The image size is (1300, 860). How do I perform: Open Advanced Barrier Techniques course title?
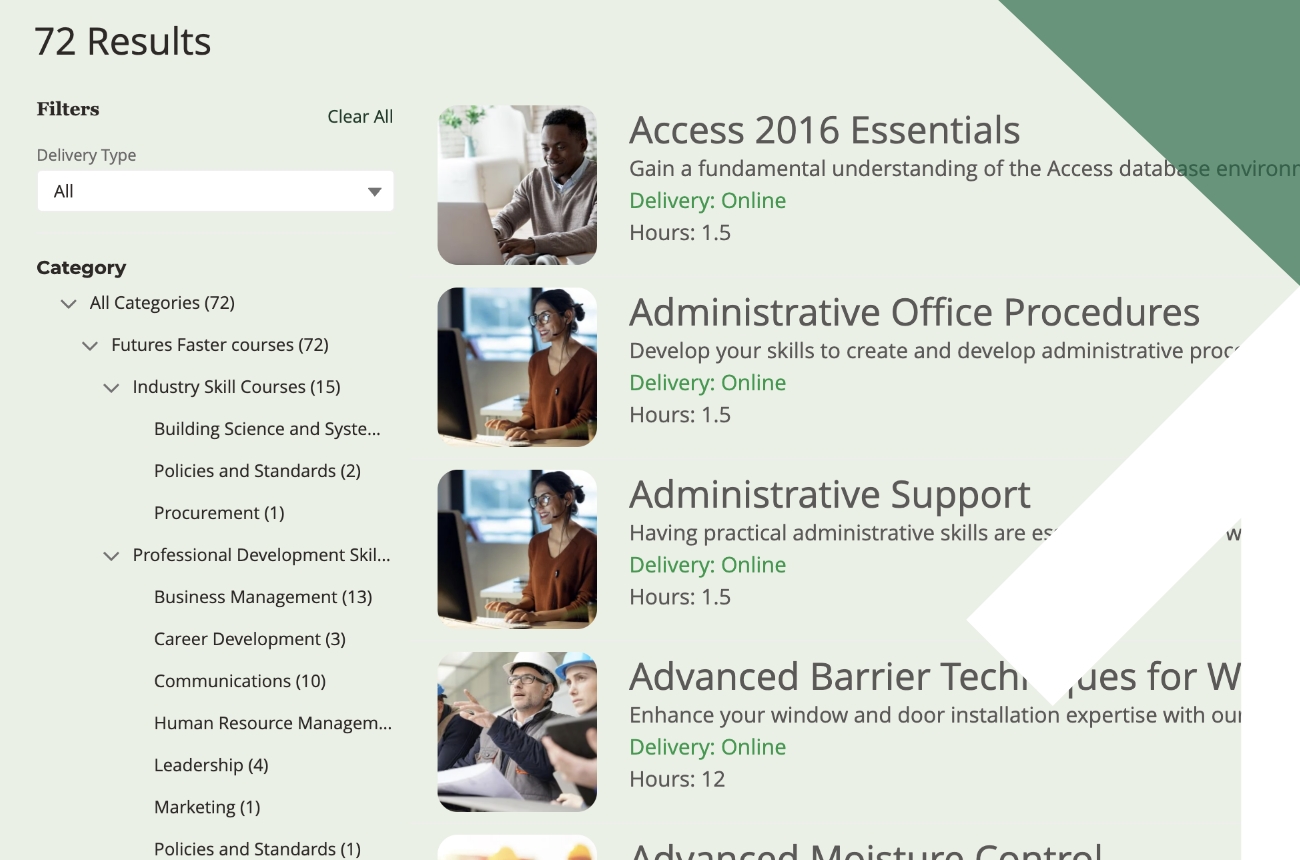coord(934,677)
